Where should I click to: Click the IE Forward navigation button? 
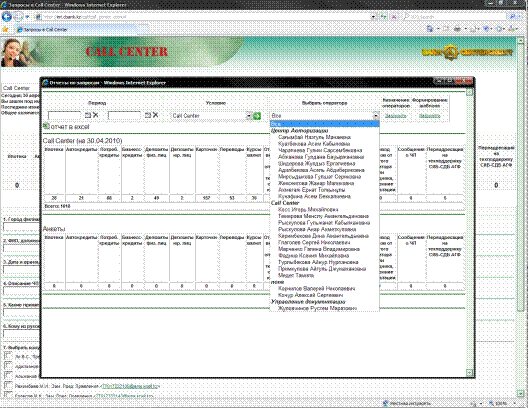coord(18,17)
